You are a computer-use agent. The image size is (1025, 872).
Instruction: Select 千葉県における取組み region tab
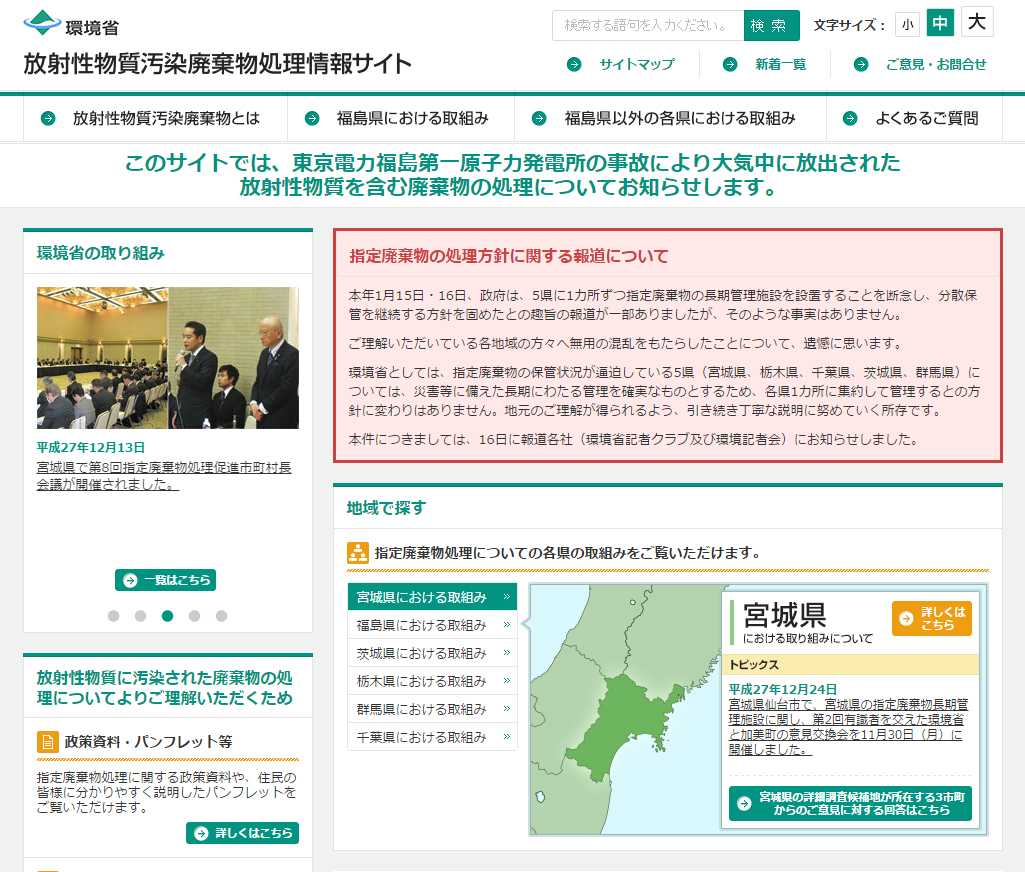(432, 737)
